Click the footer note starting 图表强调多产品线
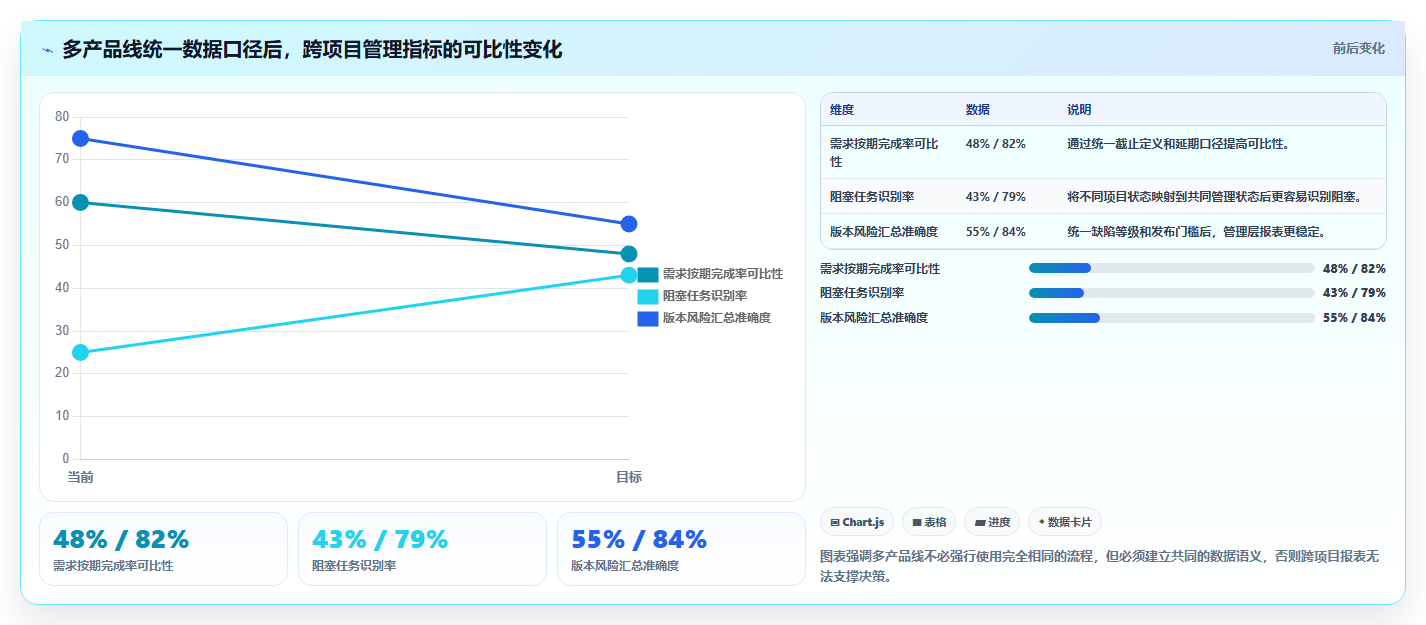 tap(1099, 566)
